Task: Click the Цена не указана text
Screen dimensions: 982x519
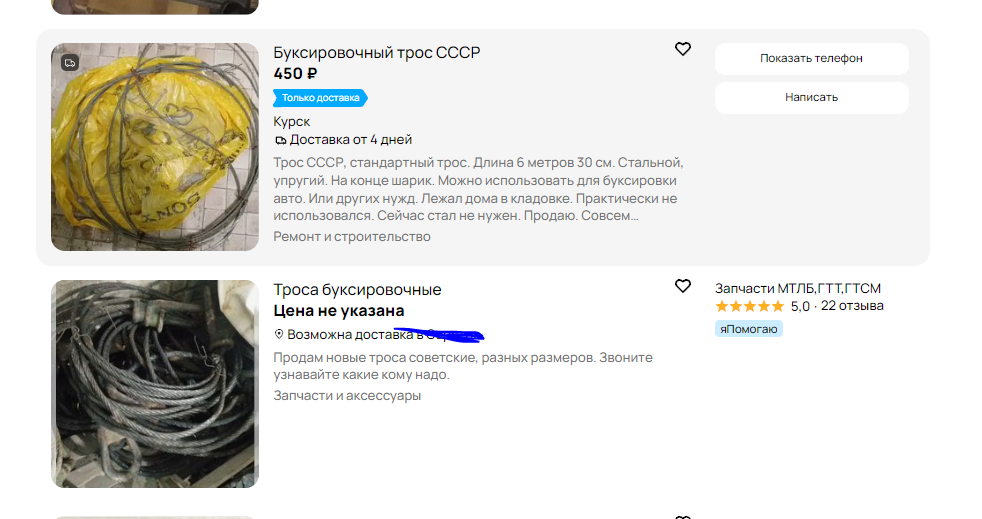Action: (339, 311)
